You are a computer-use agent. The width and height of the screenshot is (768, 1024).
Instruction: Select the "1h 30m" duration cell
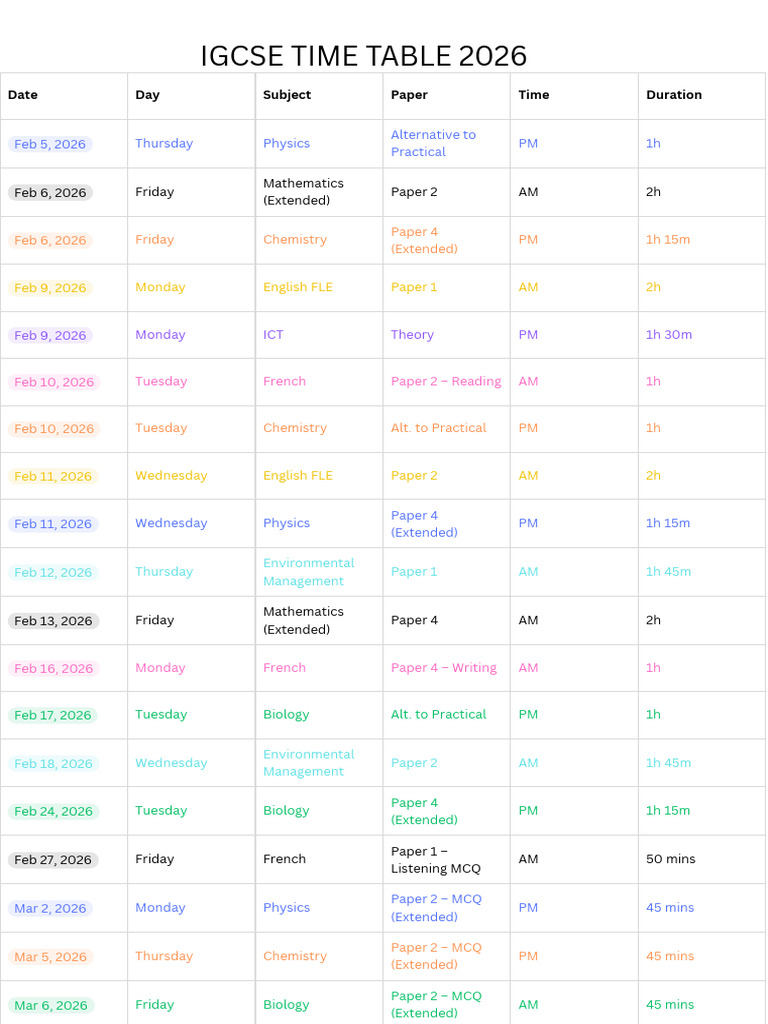pos(669,335)
